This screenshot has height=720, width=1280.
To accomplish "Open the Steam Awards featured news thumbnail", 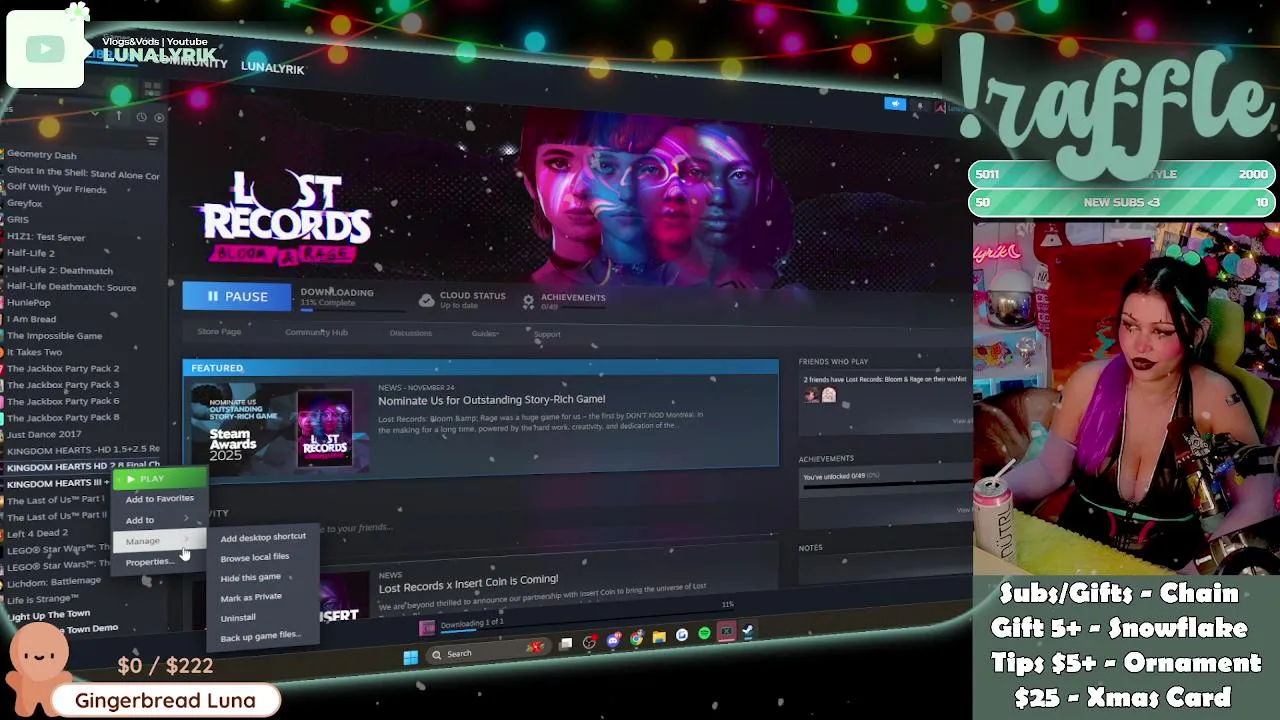I will coord(279,428).
